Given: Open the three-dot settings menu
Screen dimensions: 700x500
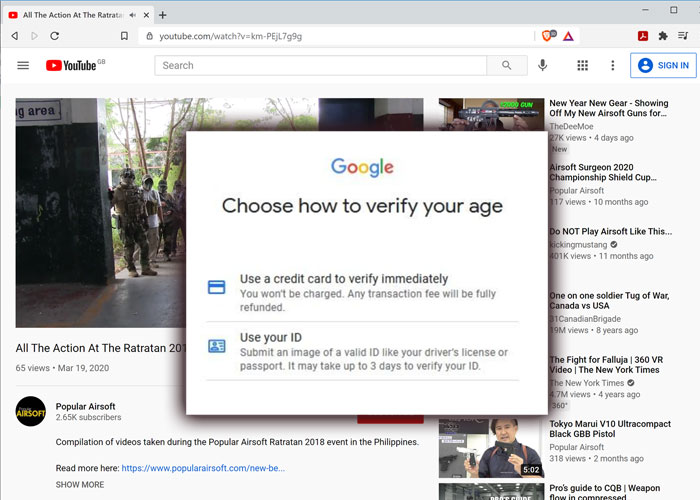Looking at the screenshot, I should [612, 66].
